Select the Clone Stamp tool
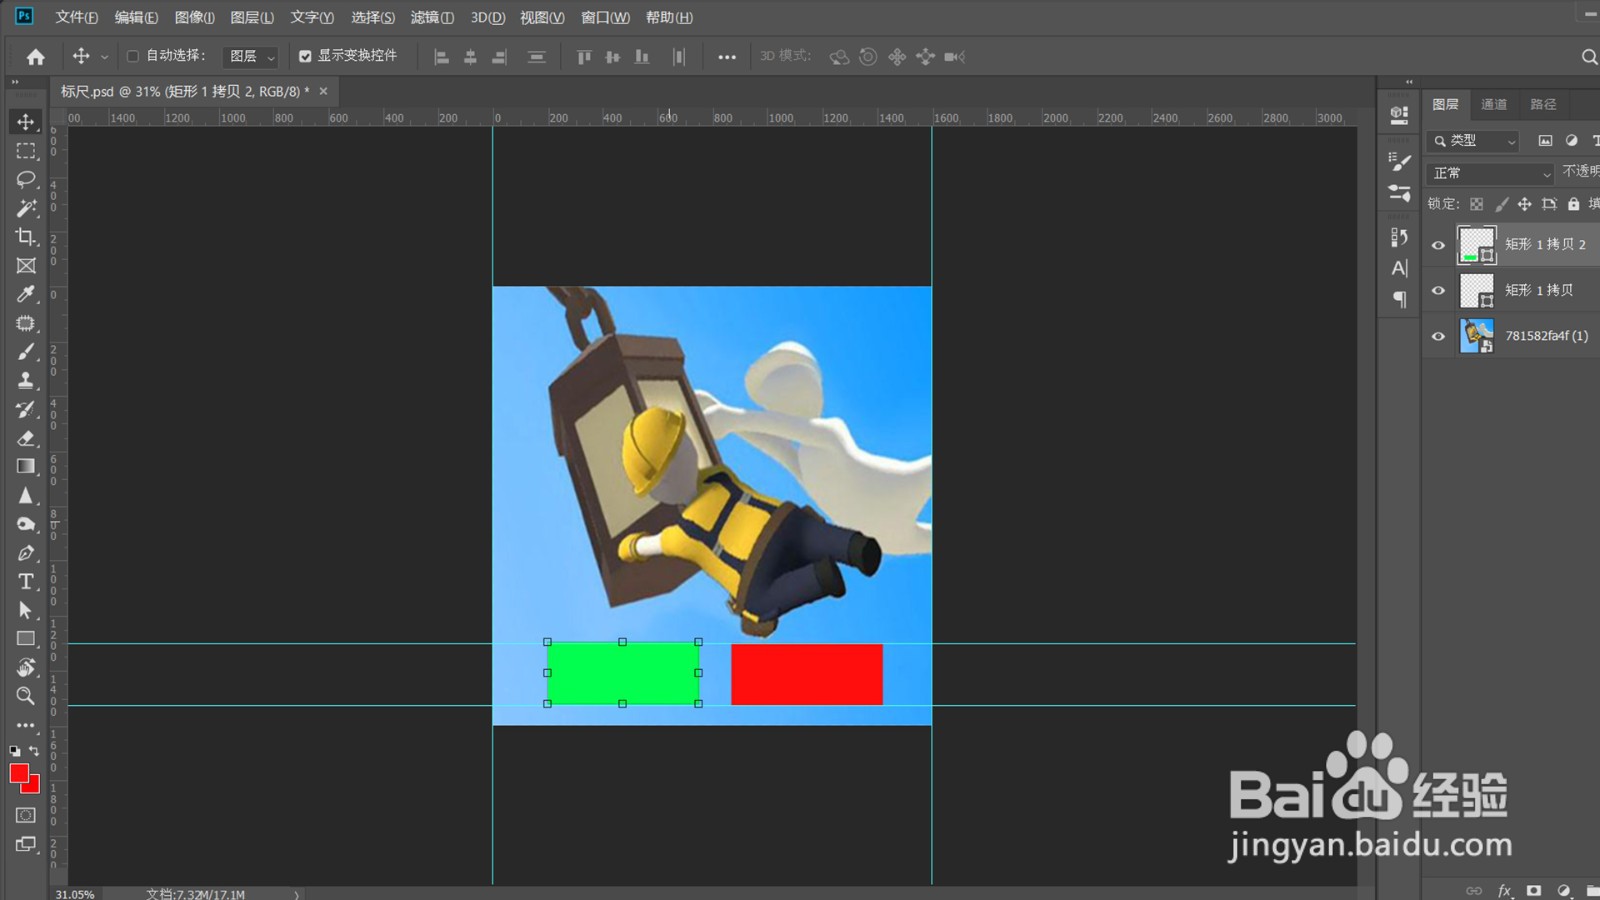 pyautogui.click(x=26, y=380)
